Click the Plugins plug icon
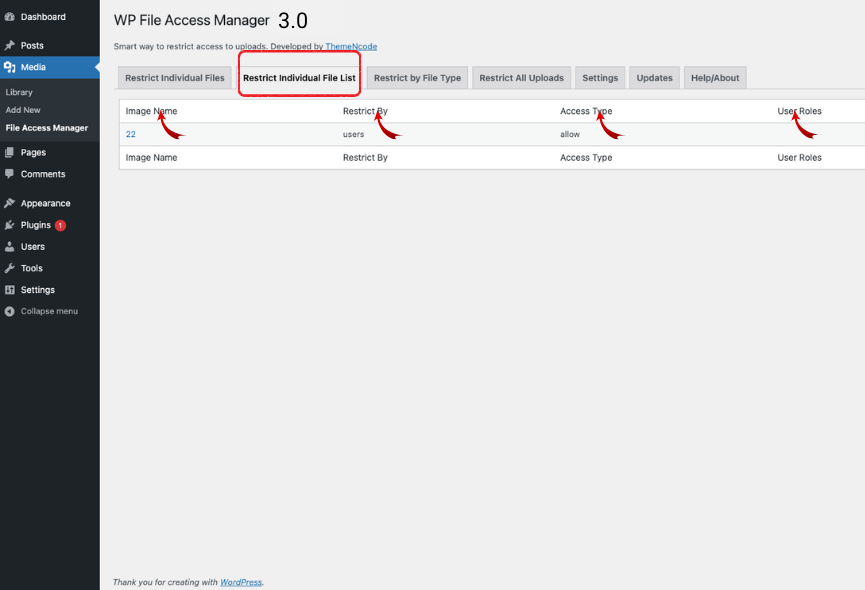This screenshot has width=865, height=590. tap(9, 225)
